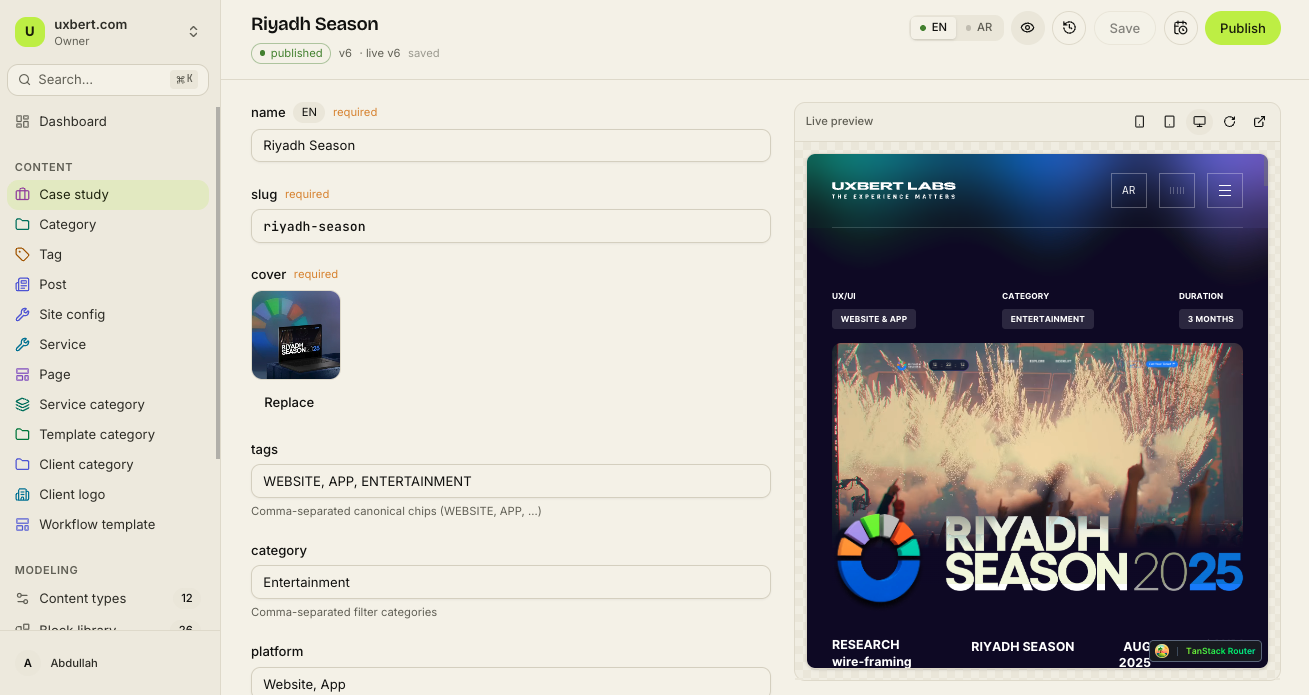
Task: Toggle preview visibility eye icon
Action: pyautogui.click(x=1027, y=28)
